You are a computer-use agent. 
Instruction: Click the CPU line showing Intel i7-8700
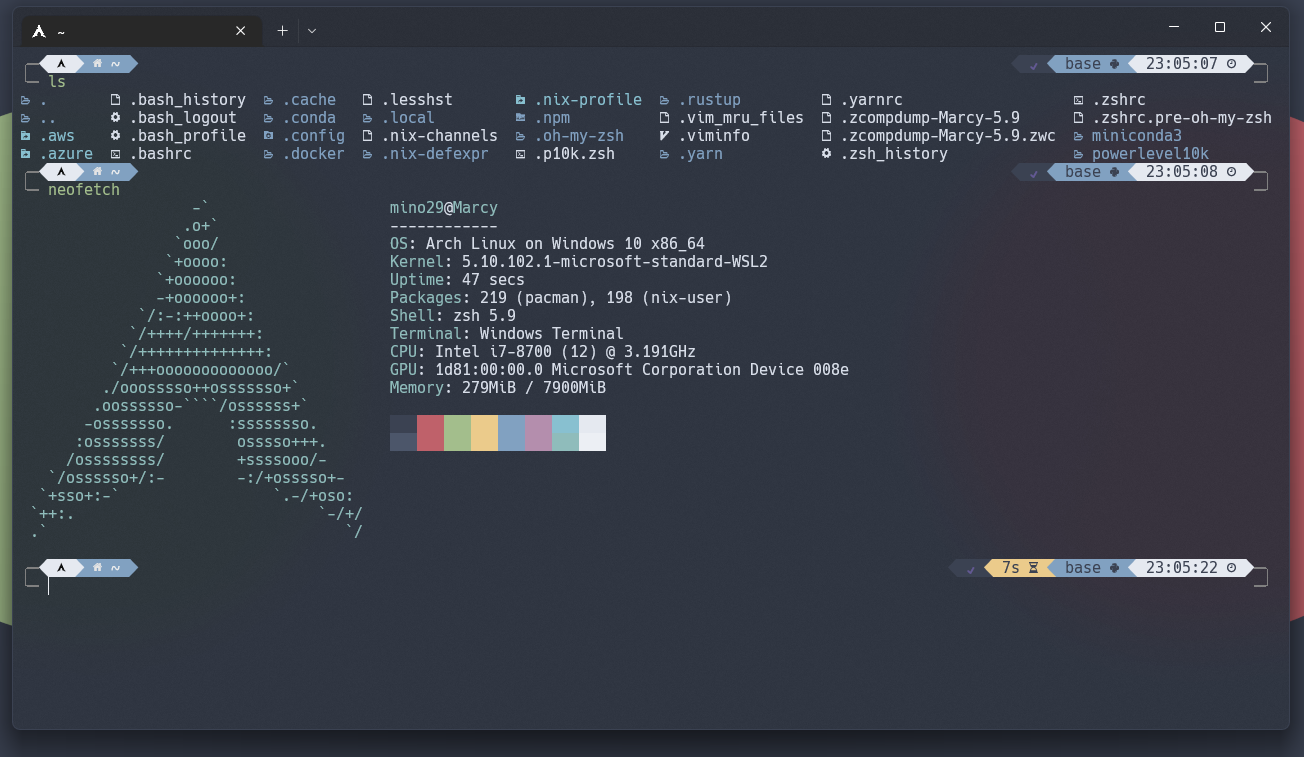(543, 352)
